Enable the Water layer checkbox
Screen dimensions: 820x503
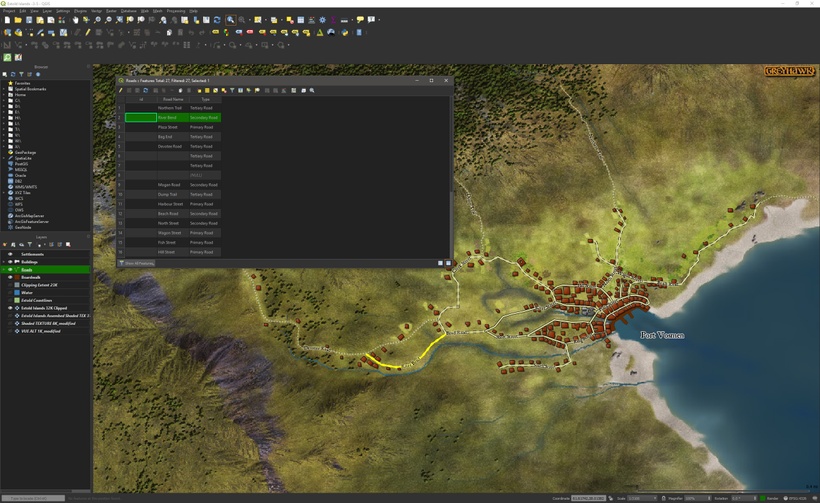tap(11, 292)
